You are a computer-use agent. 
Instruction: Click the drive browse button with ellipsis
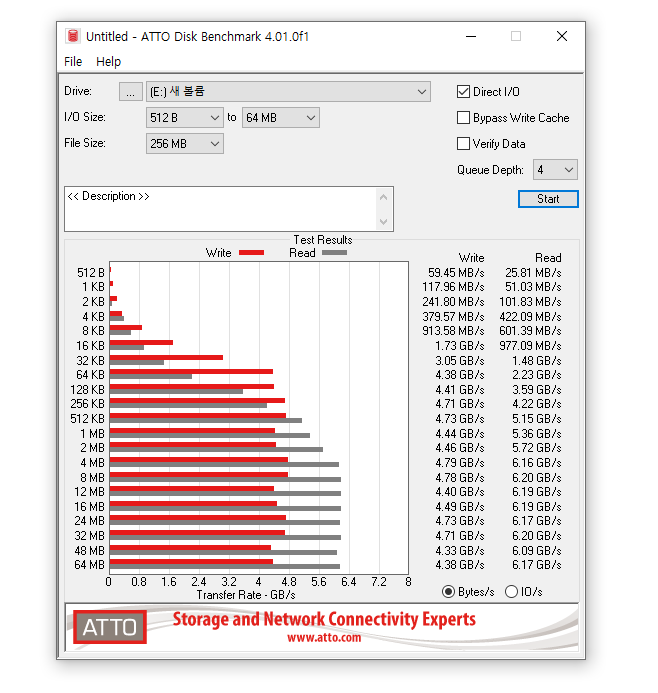tap(130, 91)
